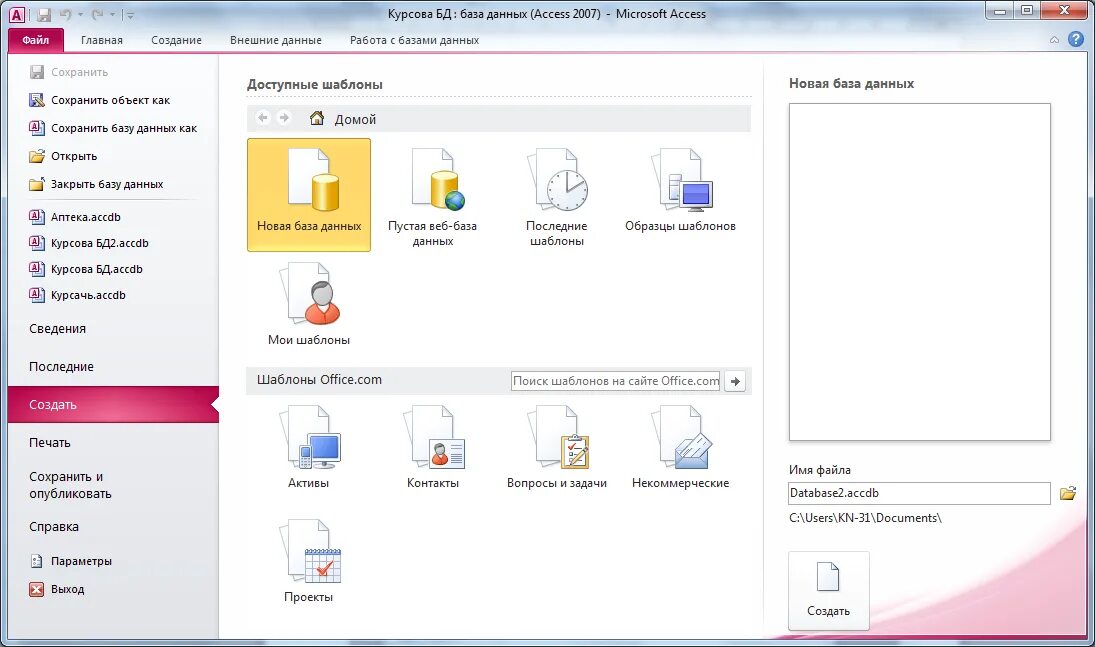Click Выход to exit Access
The height and width of the screenshot is (647, 1095).
(57, 589)
